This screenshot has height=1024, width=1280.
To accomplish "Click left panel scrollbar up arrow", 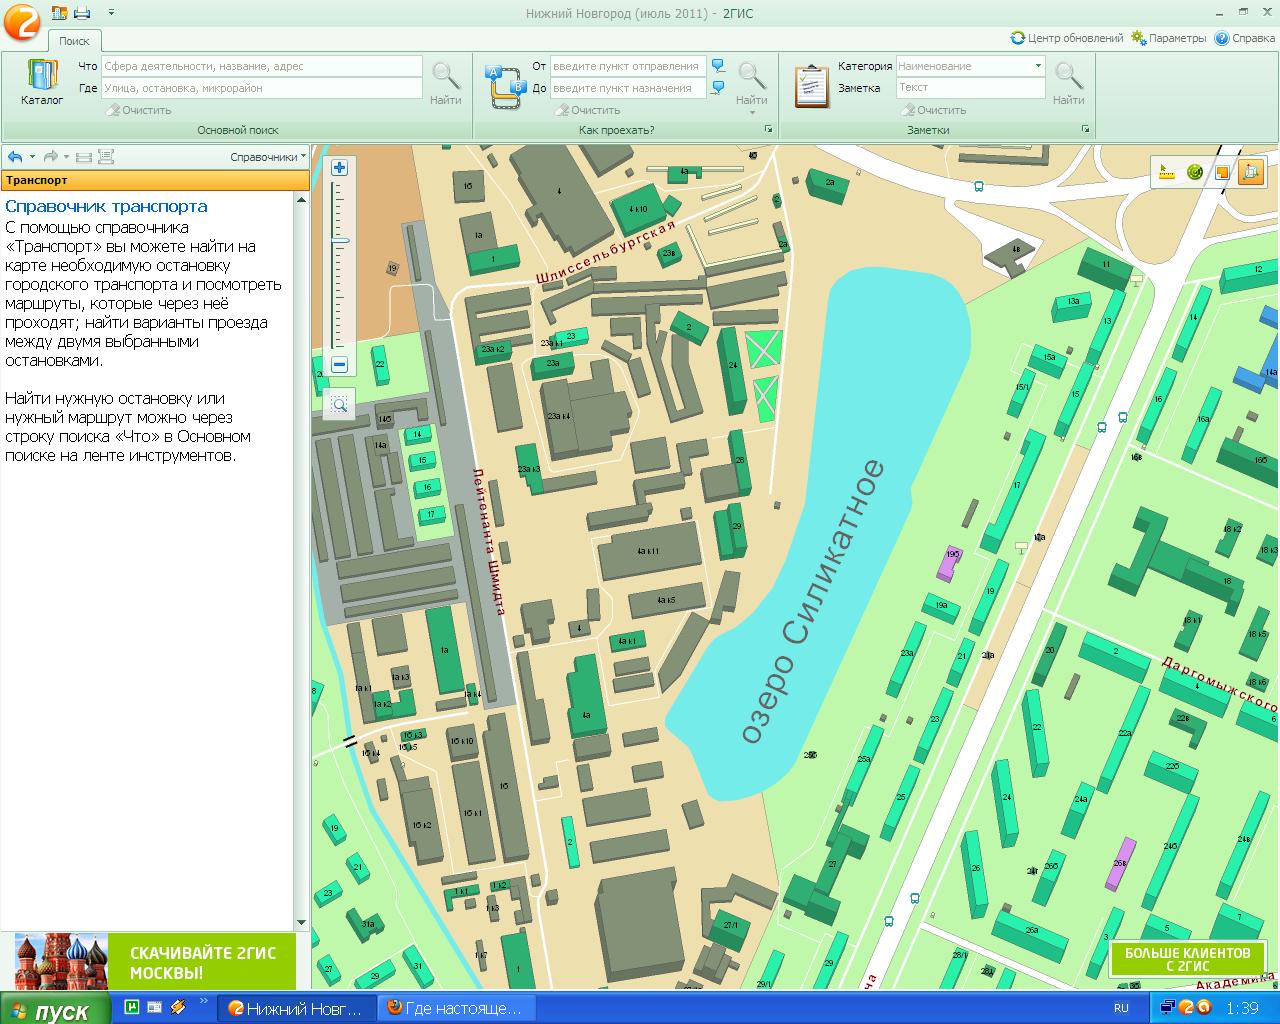I will [302, 199].
